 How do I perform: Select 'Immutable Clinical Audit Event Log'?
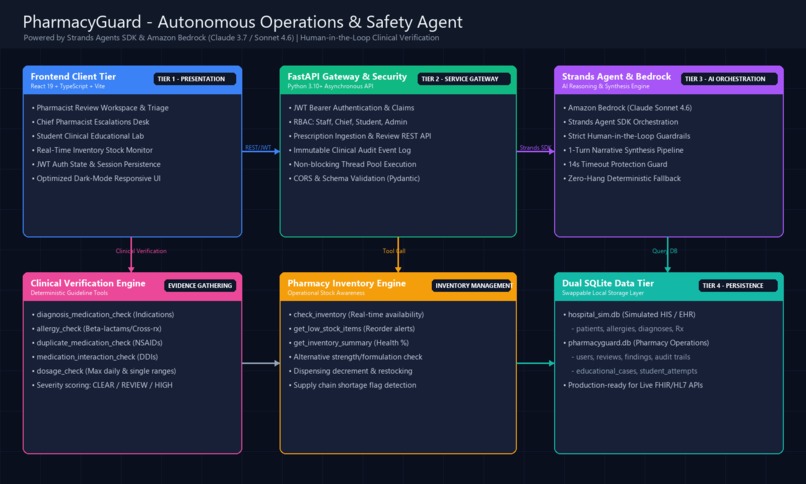click(350, 150)
